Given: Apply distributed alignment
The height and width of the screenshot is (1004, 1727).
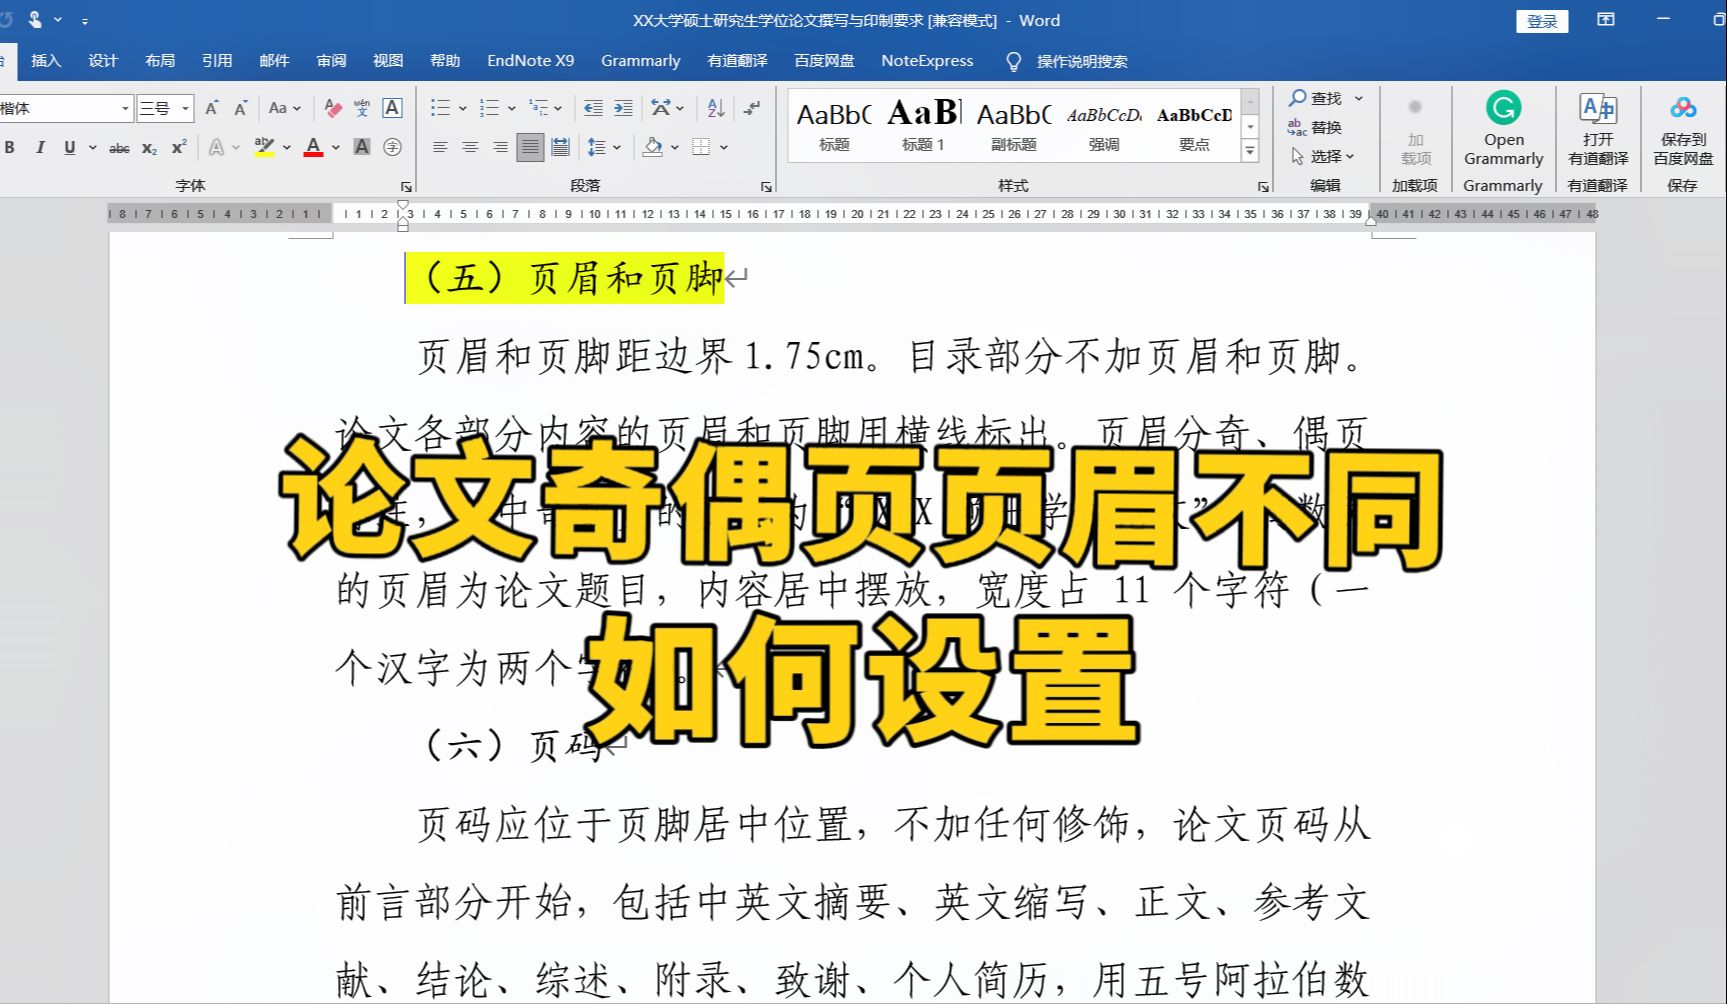Looking at the screenshot, I should click(x=561, y=148).
